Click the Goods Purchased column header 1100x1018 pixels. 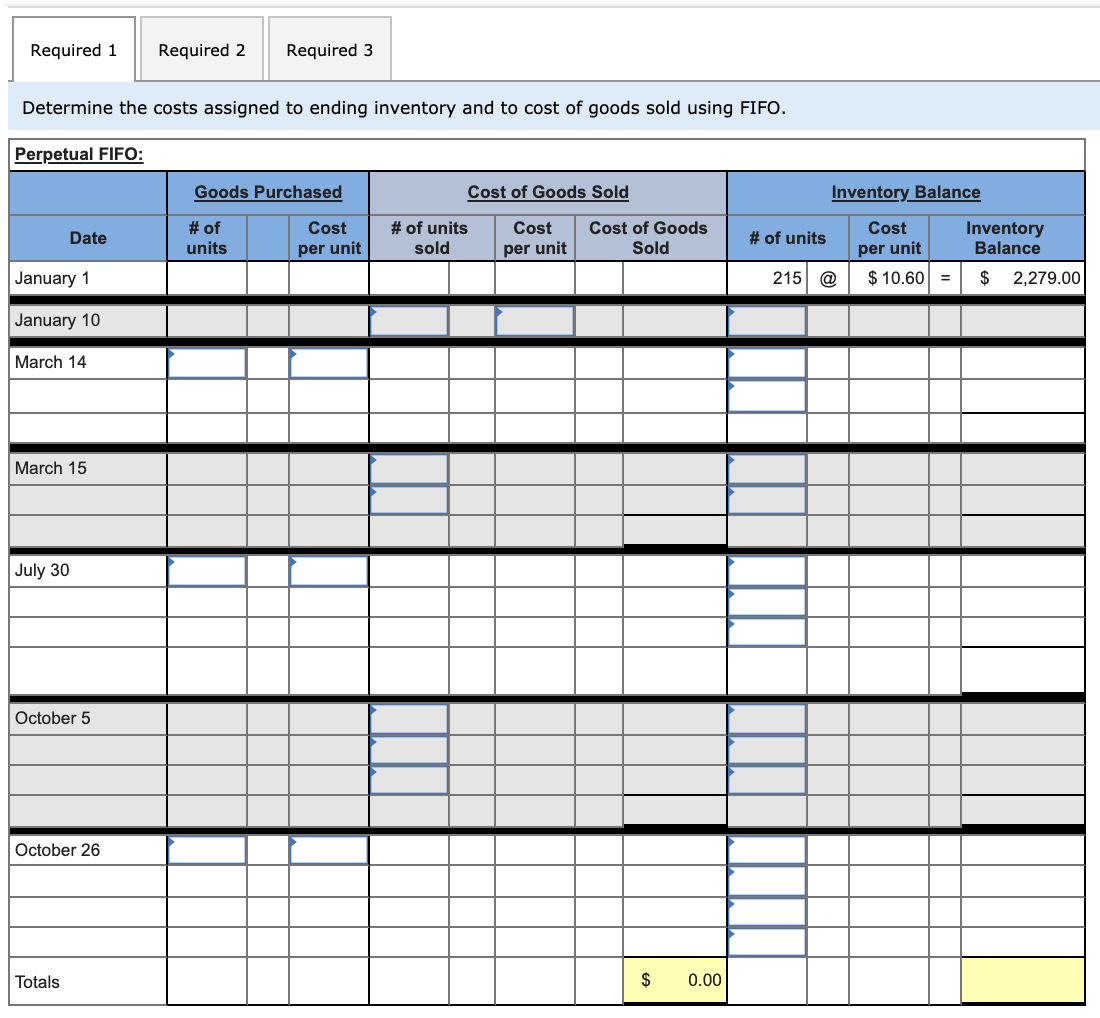267,192
